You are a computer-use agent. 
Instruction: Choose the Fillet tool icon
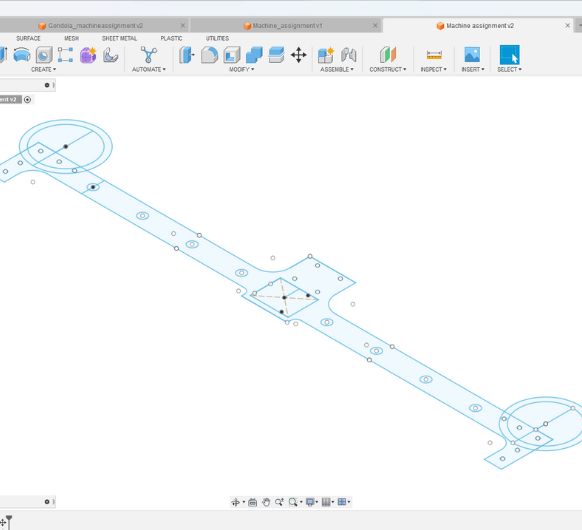pyautogui.click(x=209, y=55)
